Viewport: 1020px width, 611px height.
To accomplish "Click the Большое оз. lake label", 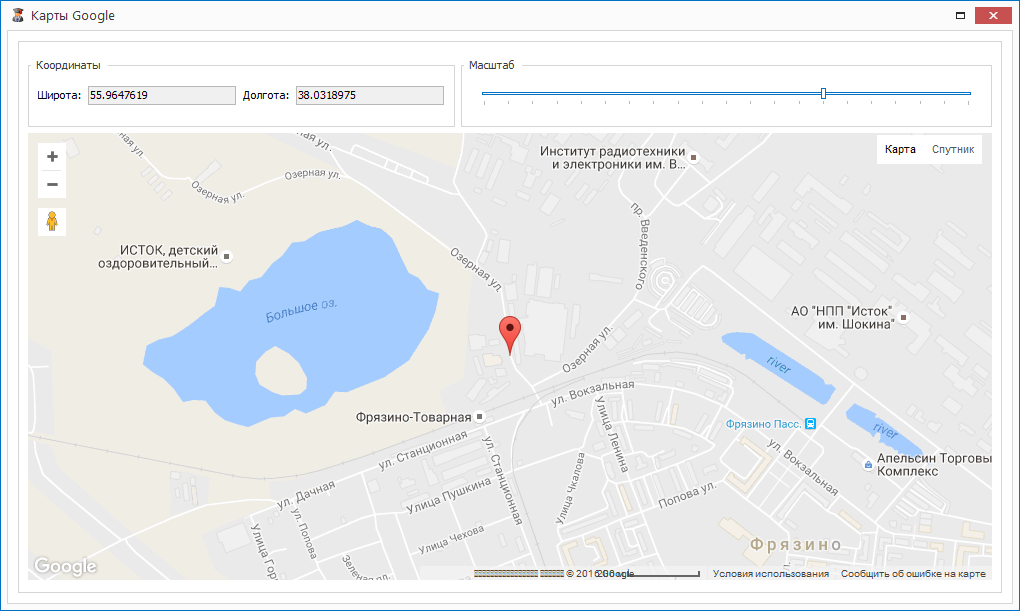I will (x=301, y=311).
